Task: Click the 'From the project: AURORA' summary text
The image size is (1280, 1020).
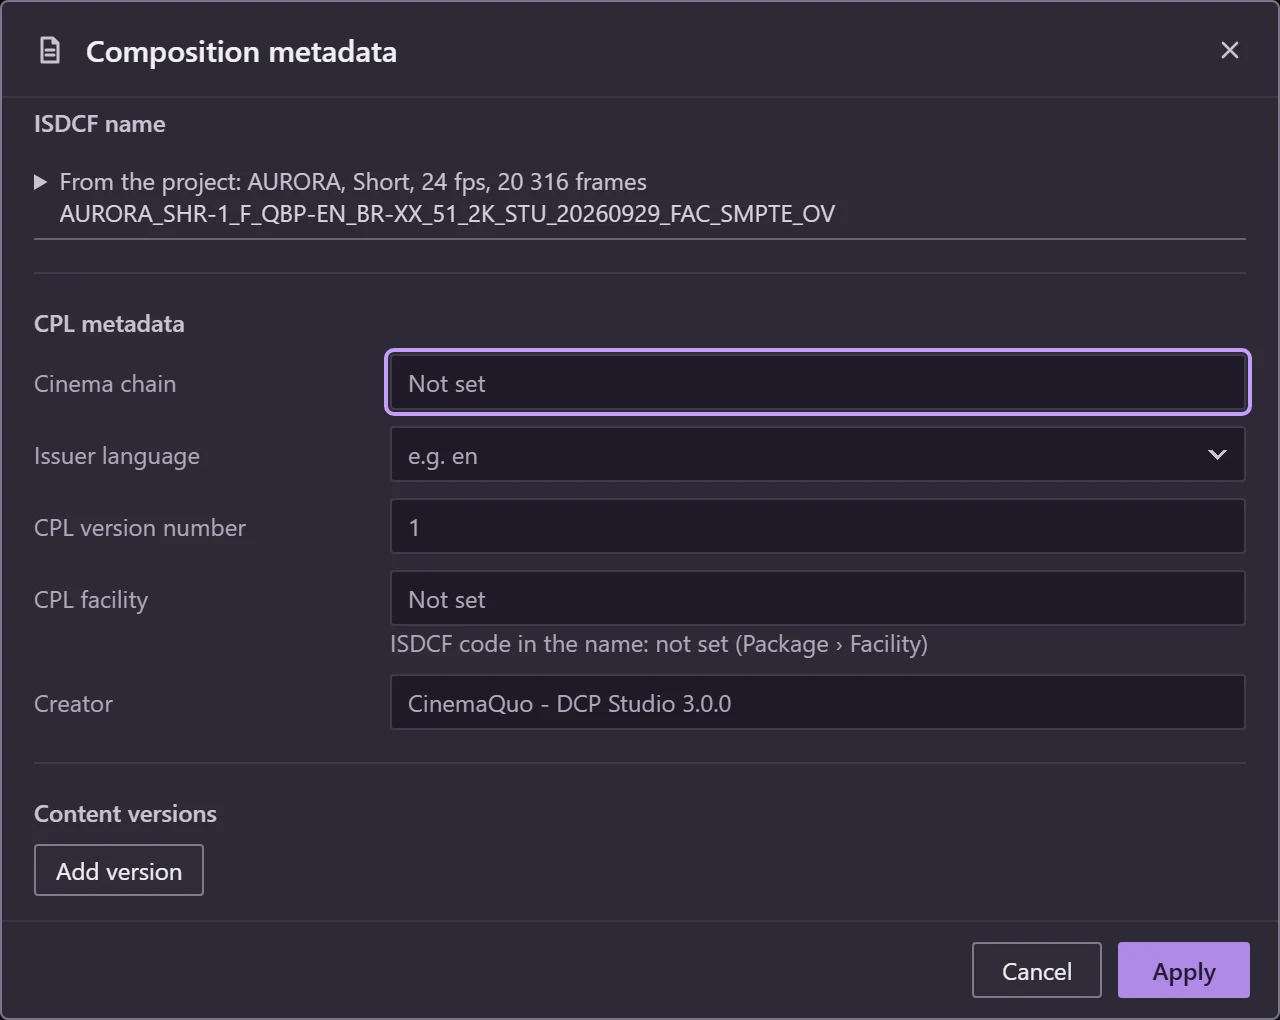Action: (x=353, y=182)
